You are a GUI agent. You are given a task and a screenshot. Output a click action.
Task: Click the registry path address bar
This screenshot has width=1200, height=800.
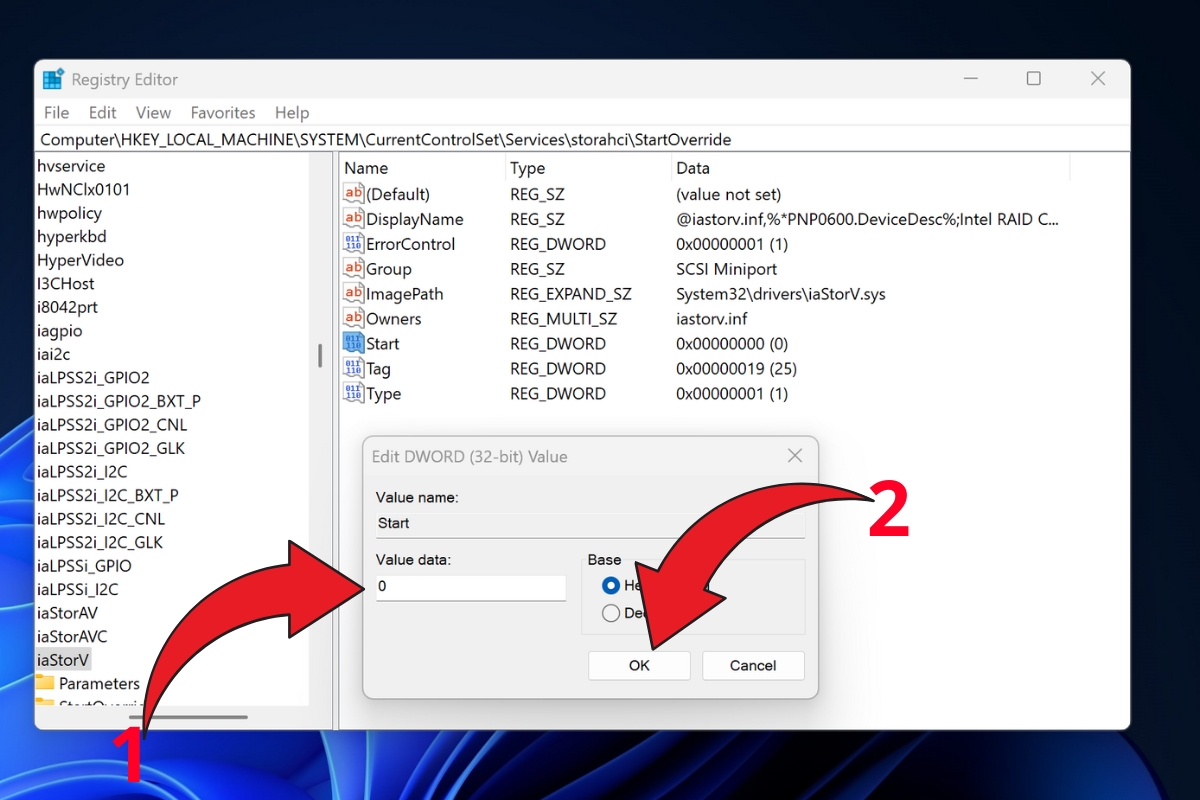tap(583, 139)
